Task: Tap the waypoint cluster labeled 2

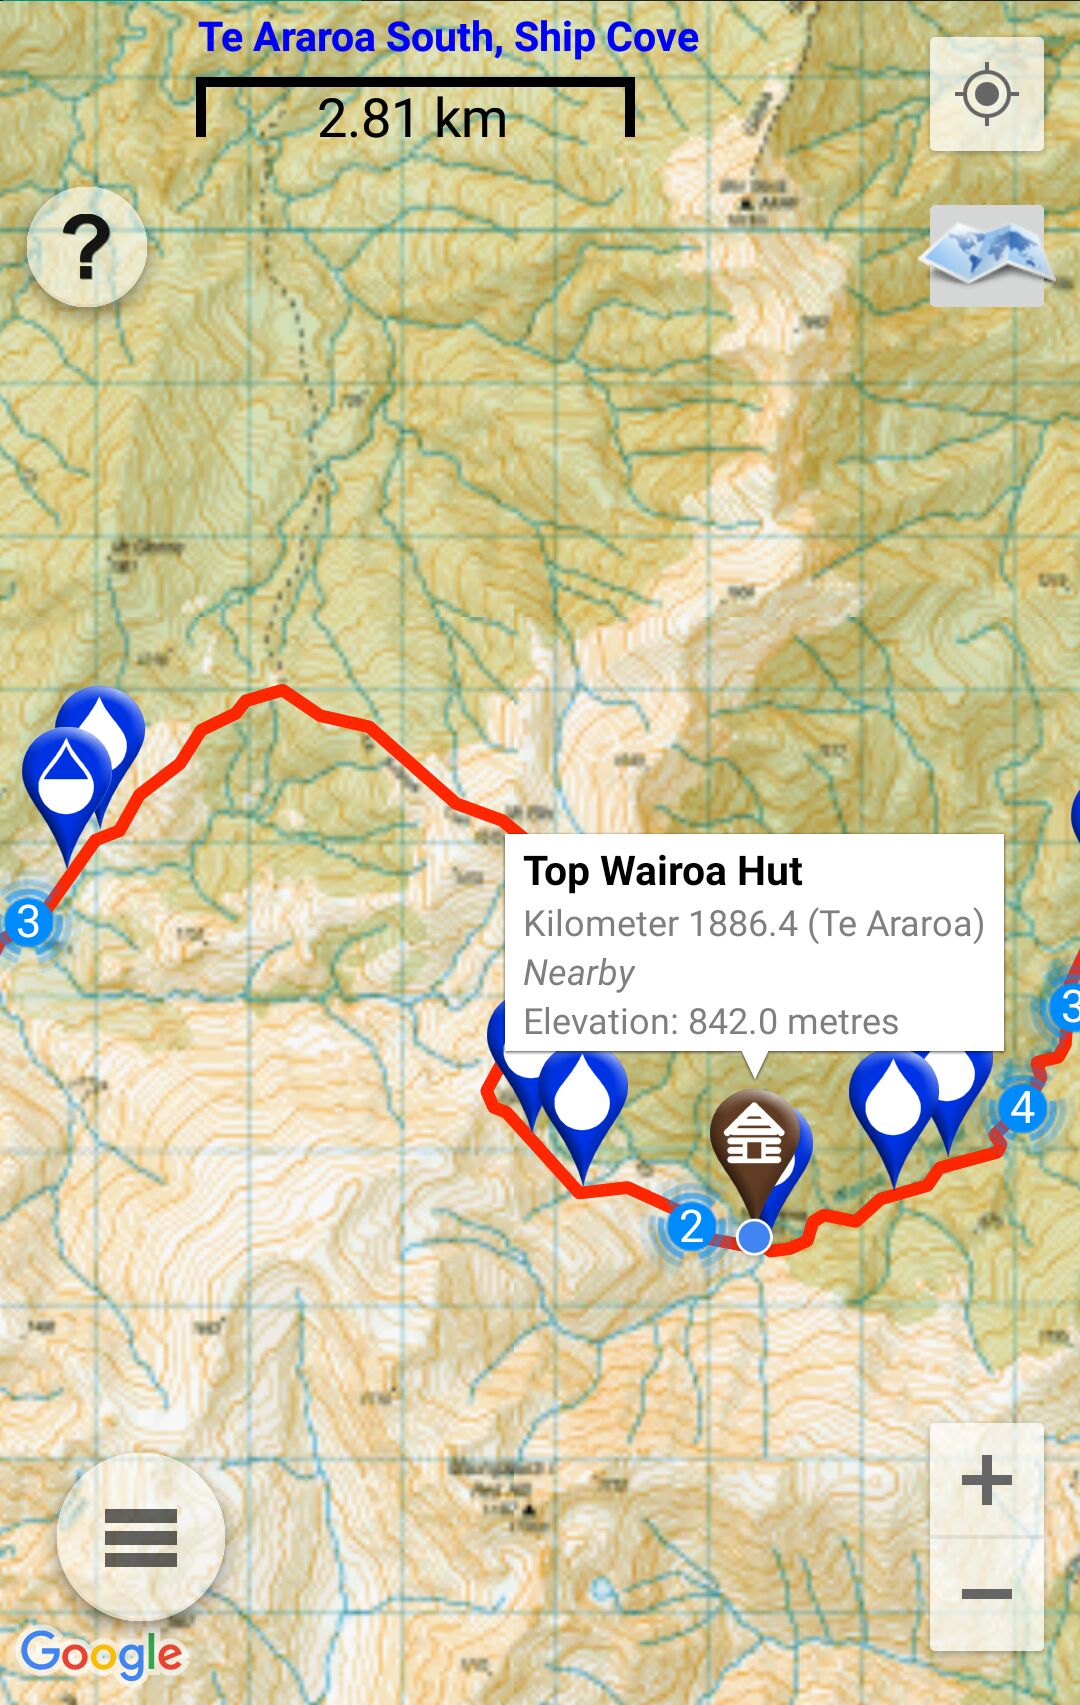Action: tap(691, 1226)
